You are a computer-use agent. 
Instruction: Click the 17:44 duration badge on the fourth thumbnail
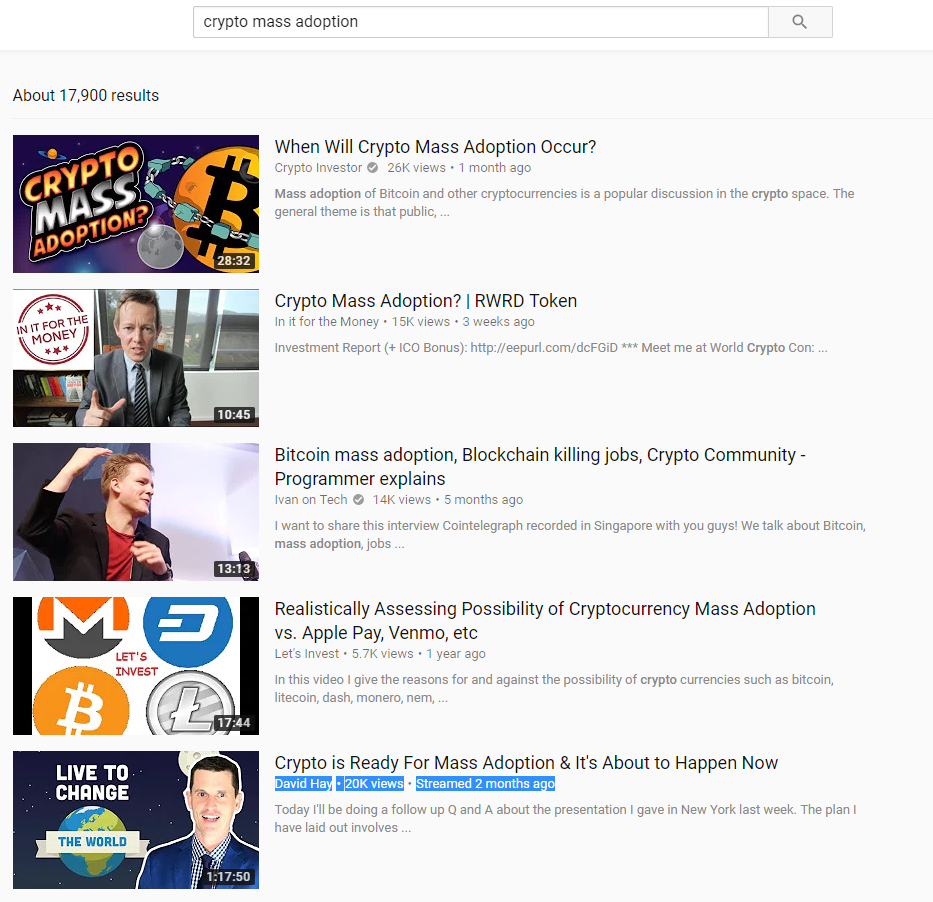coord(234,723)
